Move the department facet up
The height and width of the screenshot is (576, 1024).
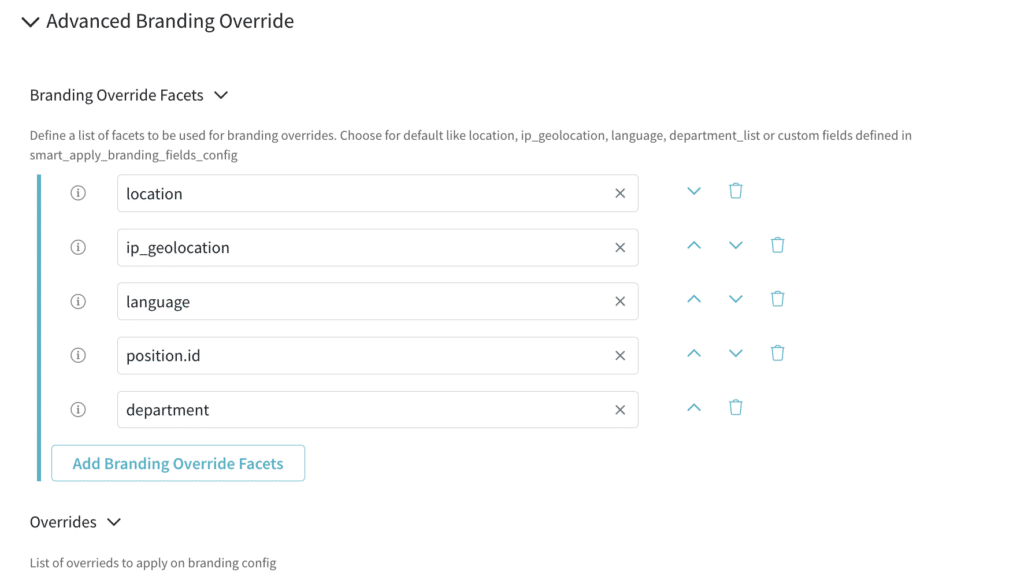[694, 408]
